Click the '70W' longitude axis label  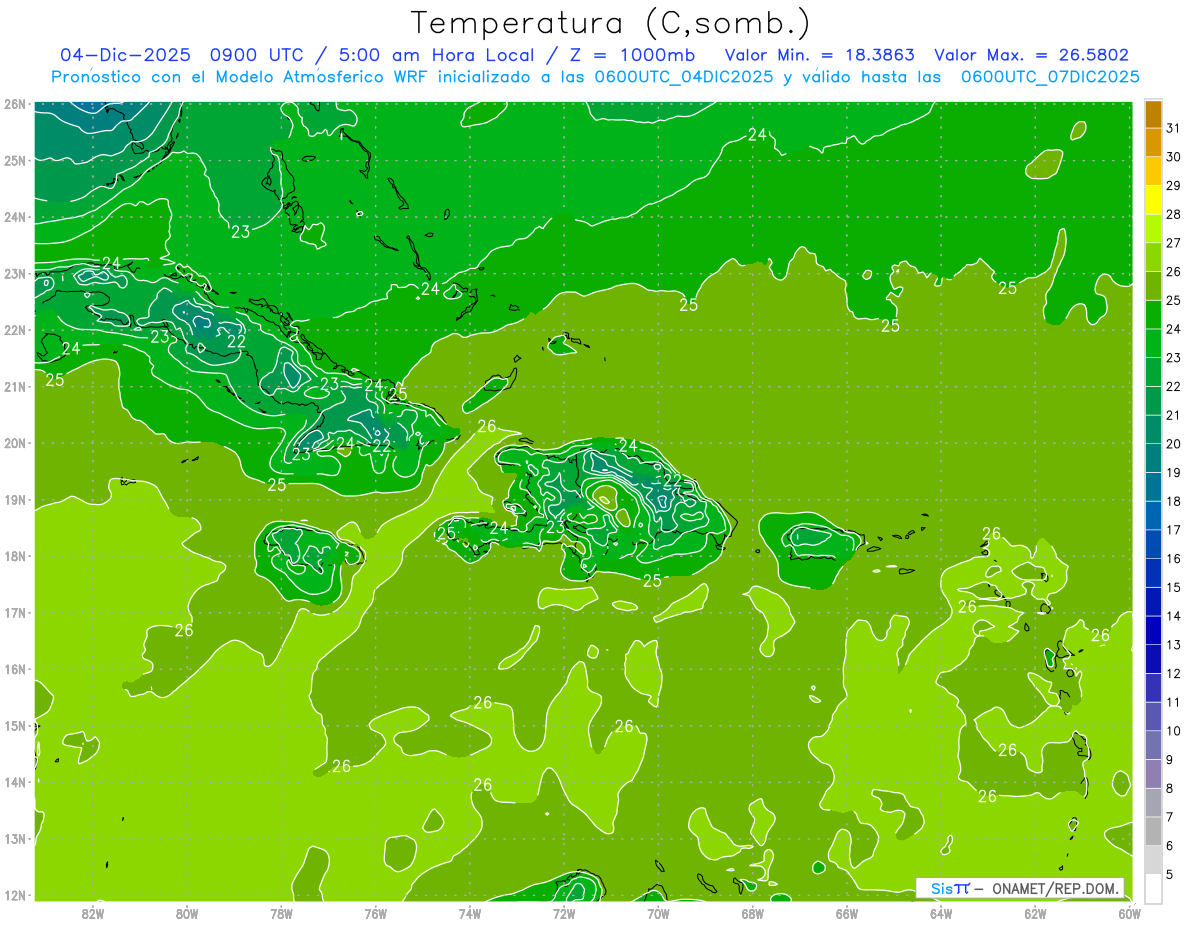pos(658,912)
